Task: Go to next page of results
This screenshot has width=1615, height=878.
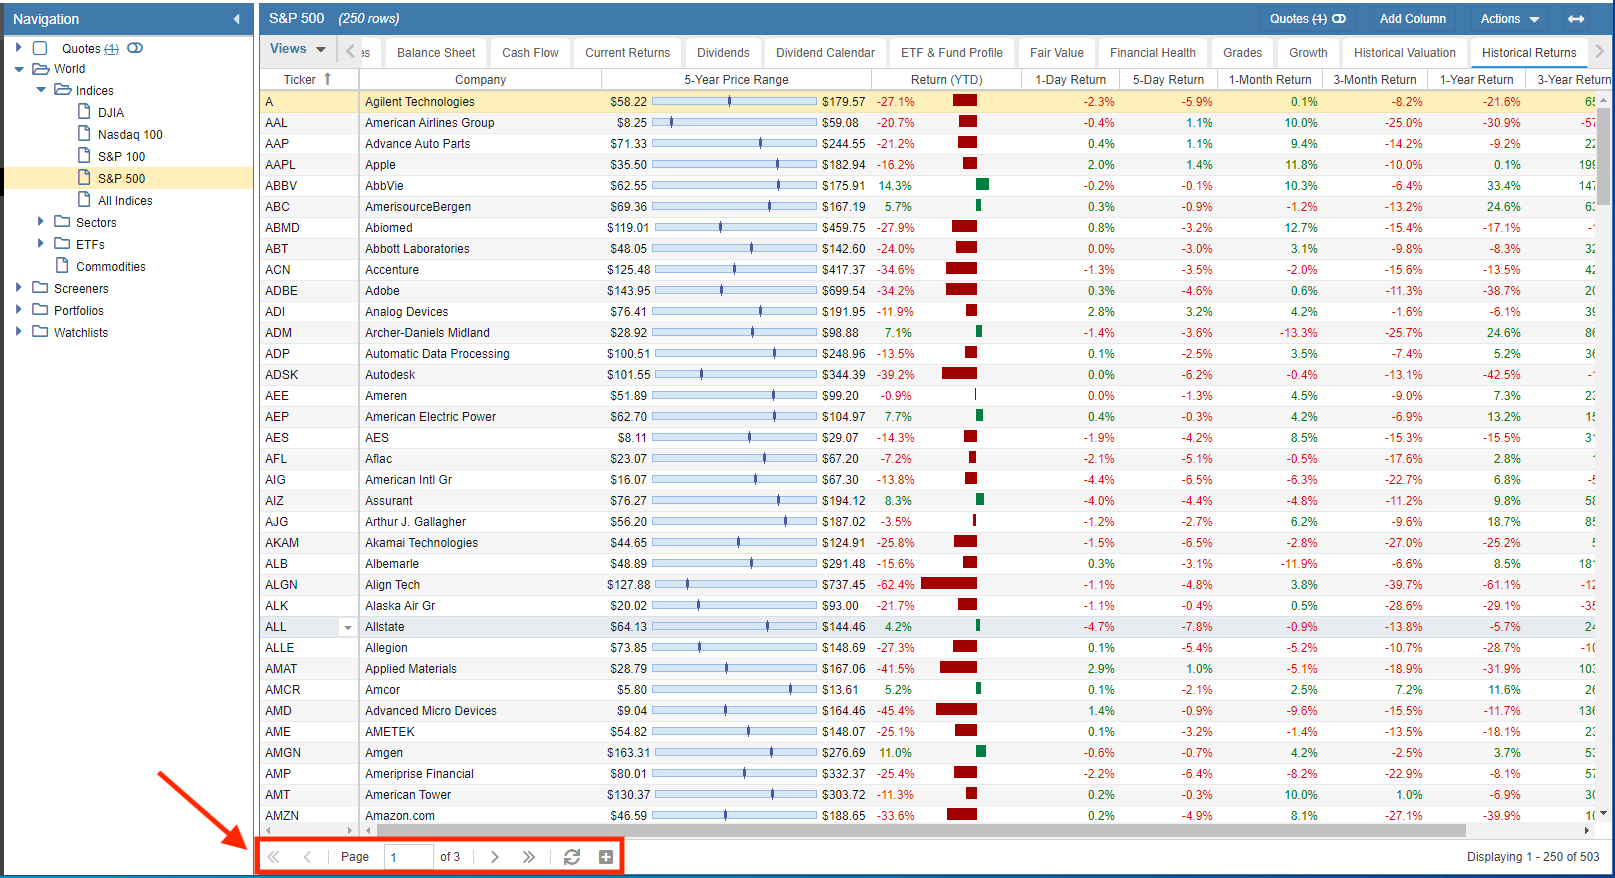Action: coord(495,857)
